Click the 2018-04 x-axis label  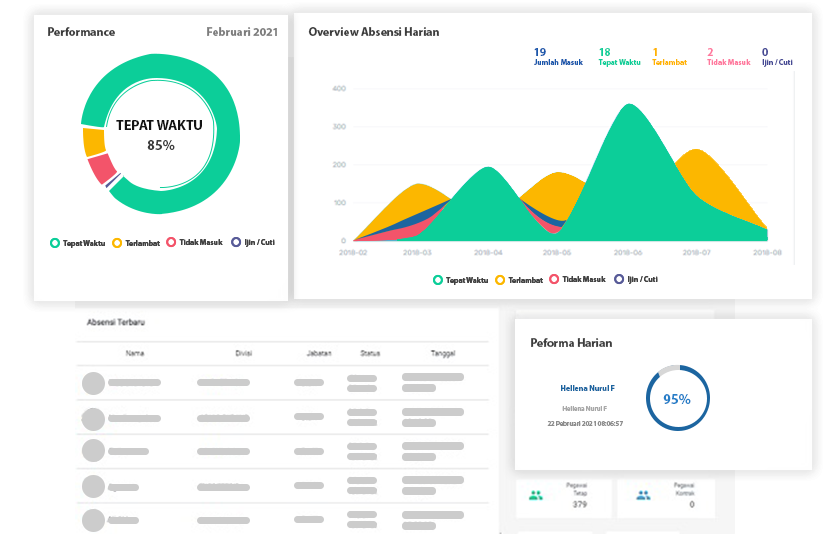click(x=488, y=253)
